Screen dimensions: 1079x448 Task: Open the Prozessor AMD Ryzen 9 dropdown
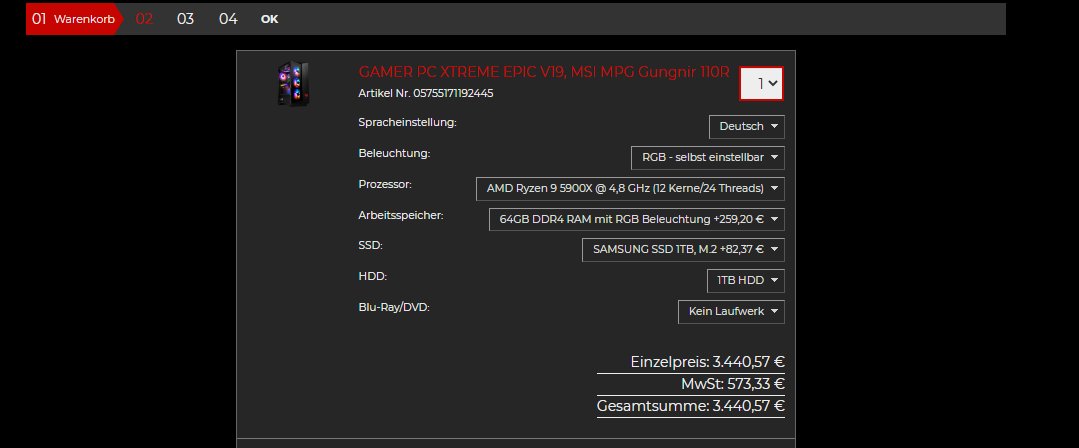coord(630,189)
